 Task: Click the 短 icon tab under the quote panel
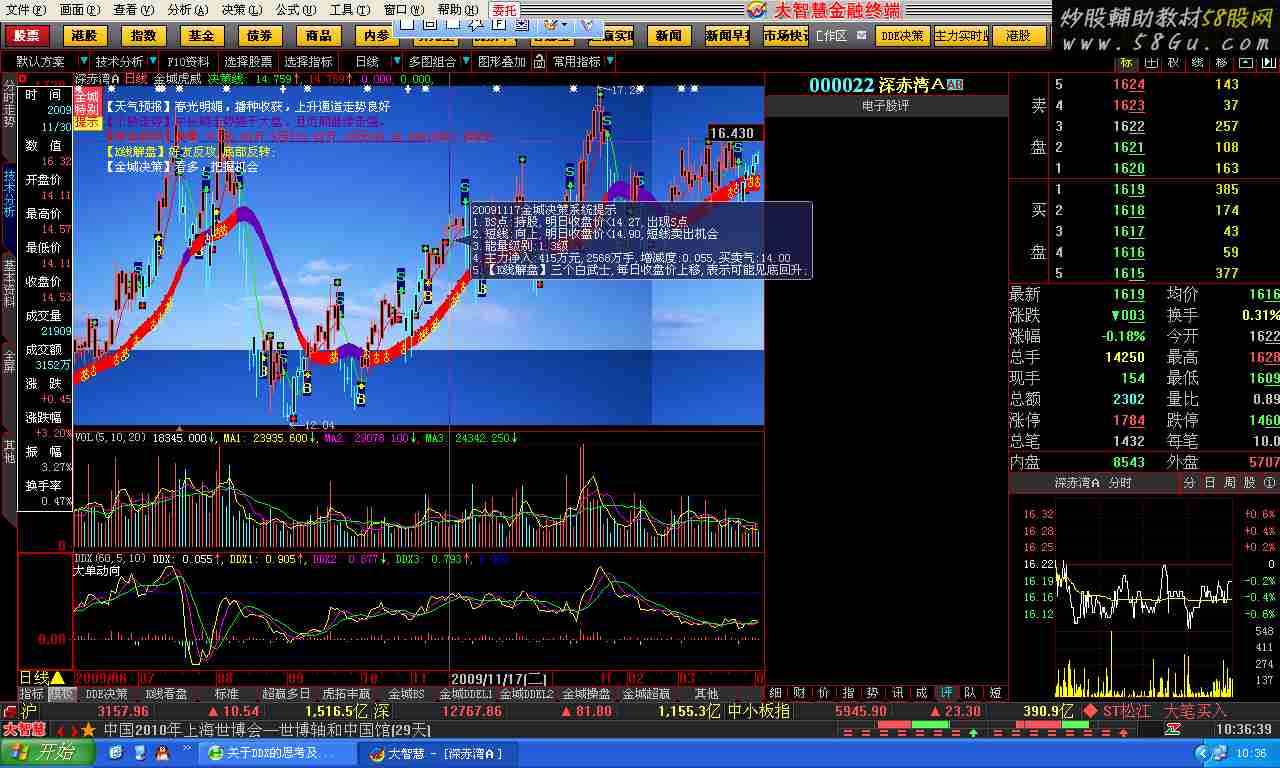click(995, 693)
